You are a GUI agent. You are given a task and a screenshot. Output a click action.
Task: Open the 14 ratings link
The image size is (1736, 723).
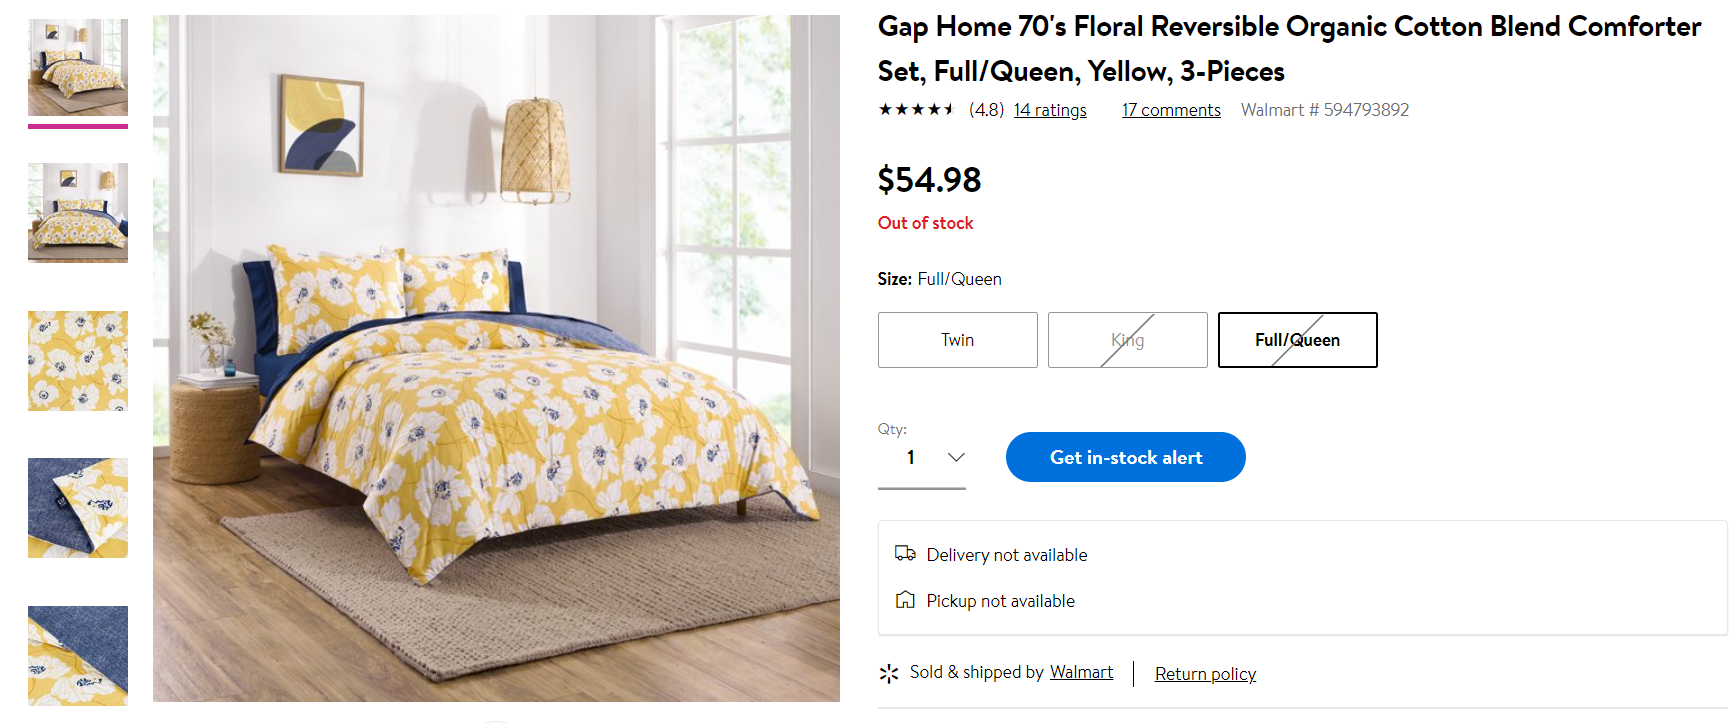coord(1050,110)
